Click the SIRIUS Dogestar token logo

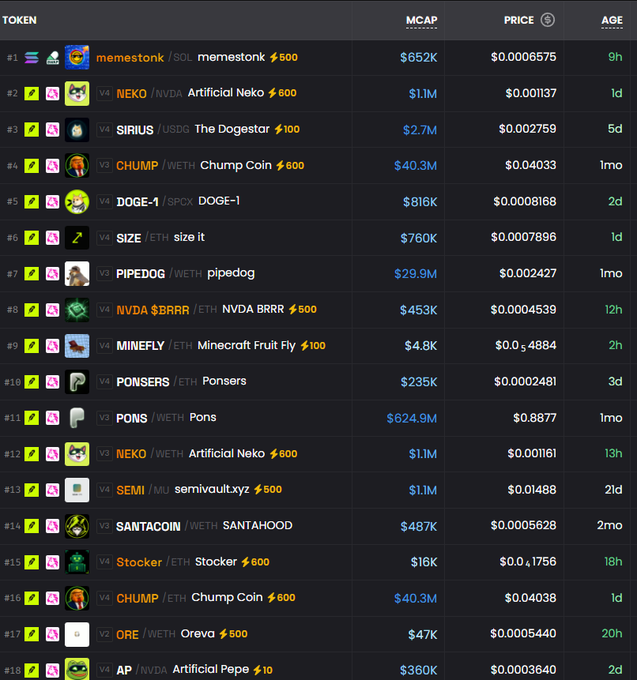[x=77, y=129]
